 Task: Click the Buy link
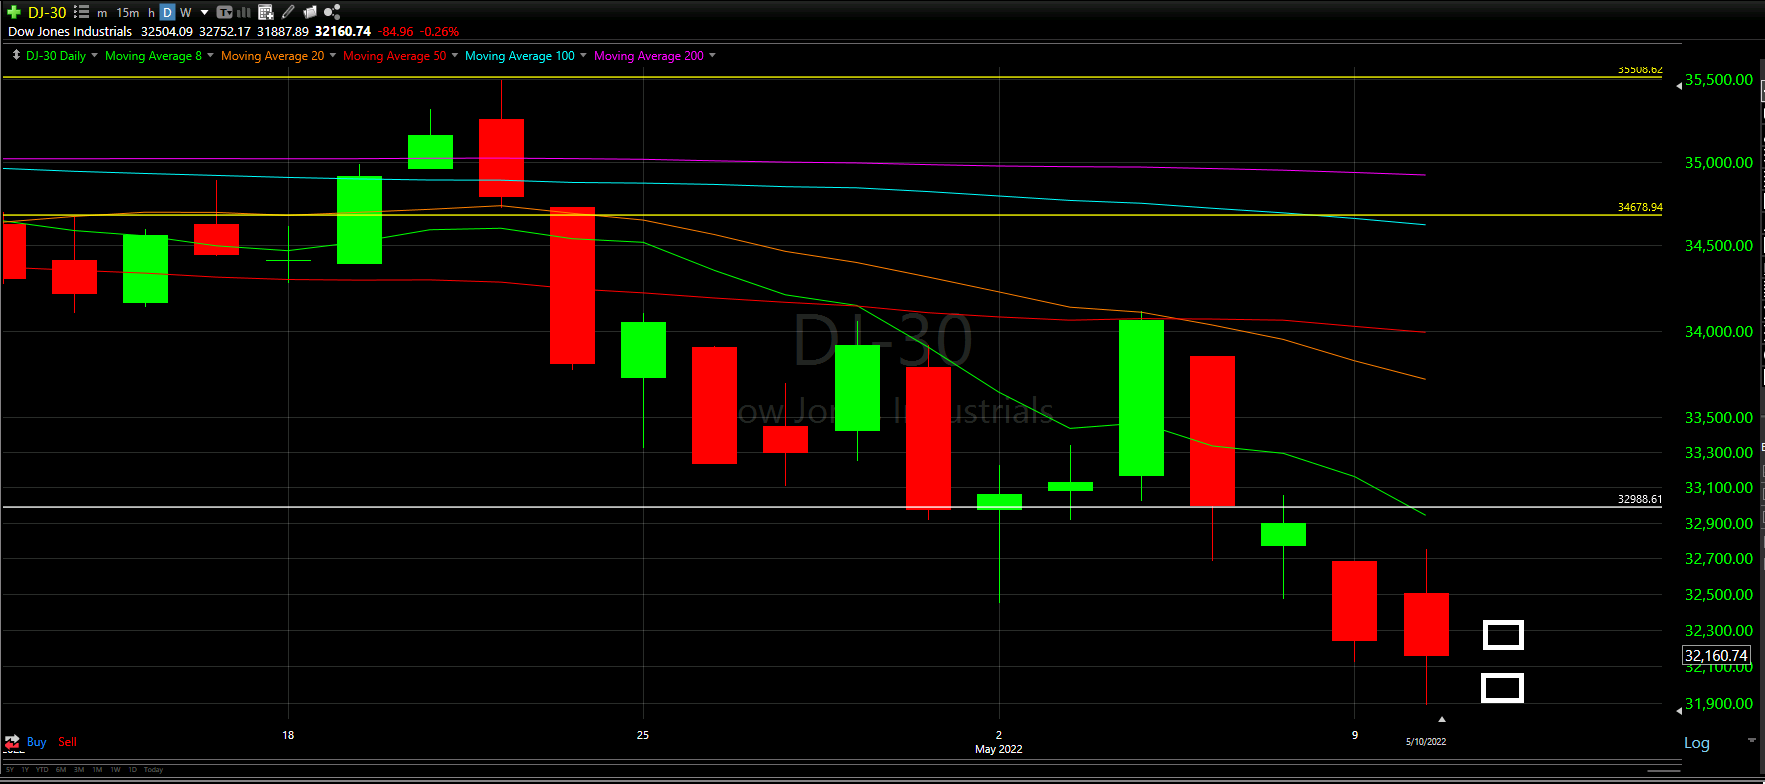click(x=37, y=742)
